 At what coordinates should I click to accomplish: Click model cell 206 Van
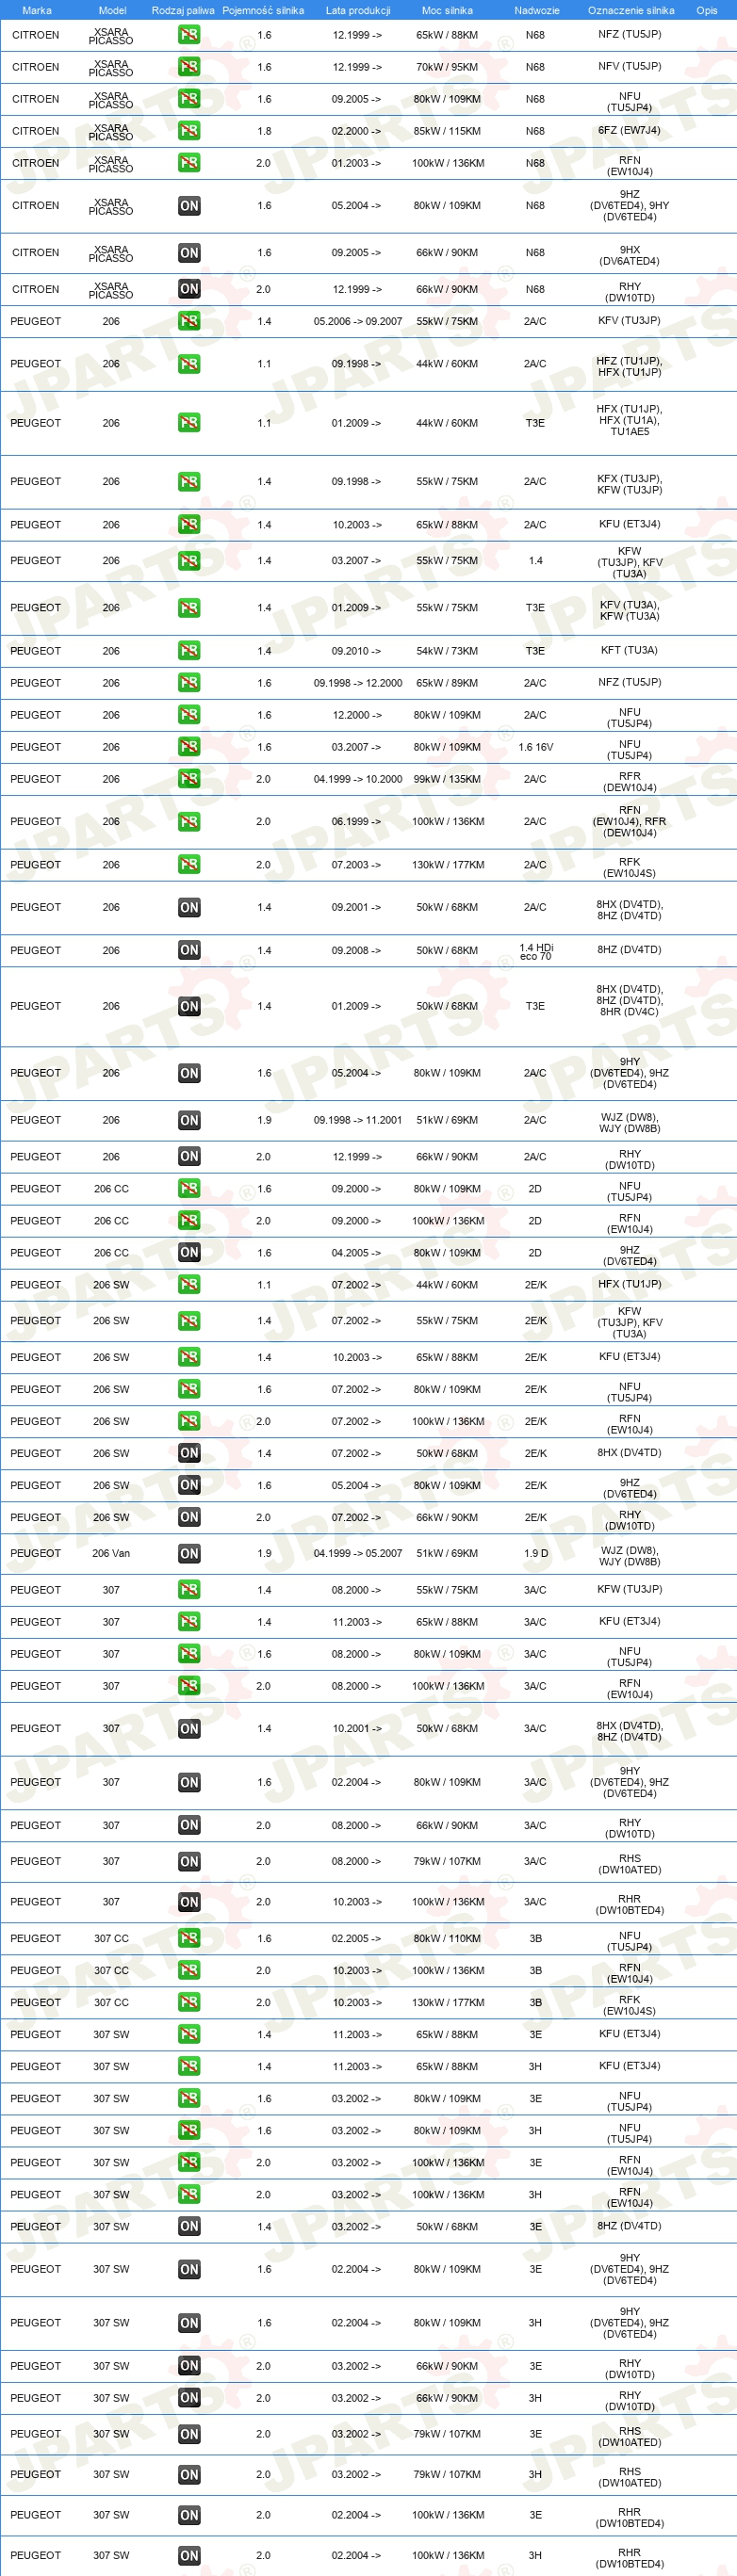(x=111, y=1554)
